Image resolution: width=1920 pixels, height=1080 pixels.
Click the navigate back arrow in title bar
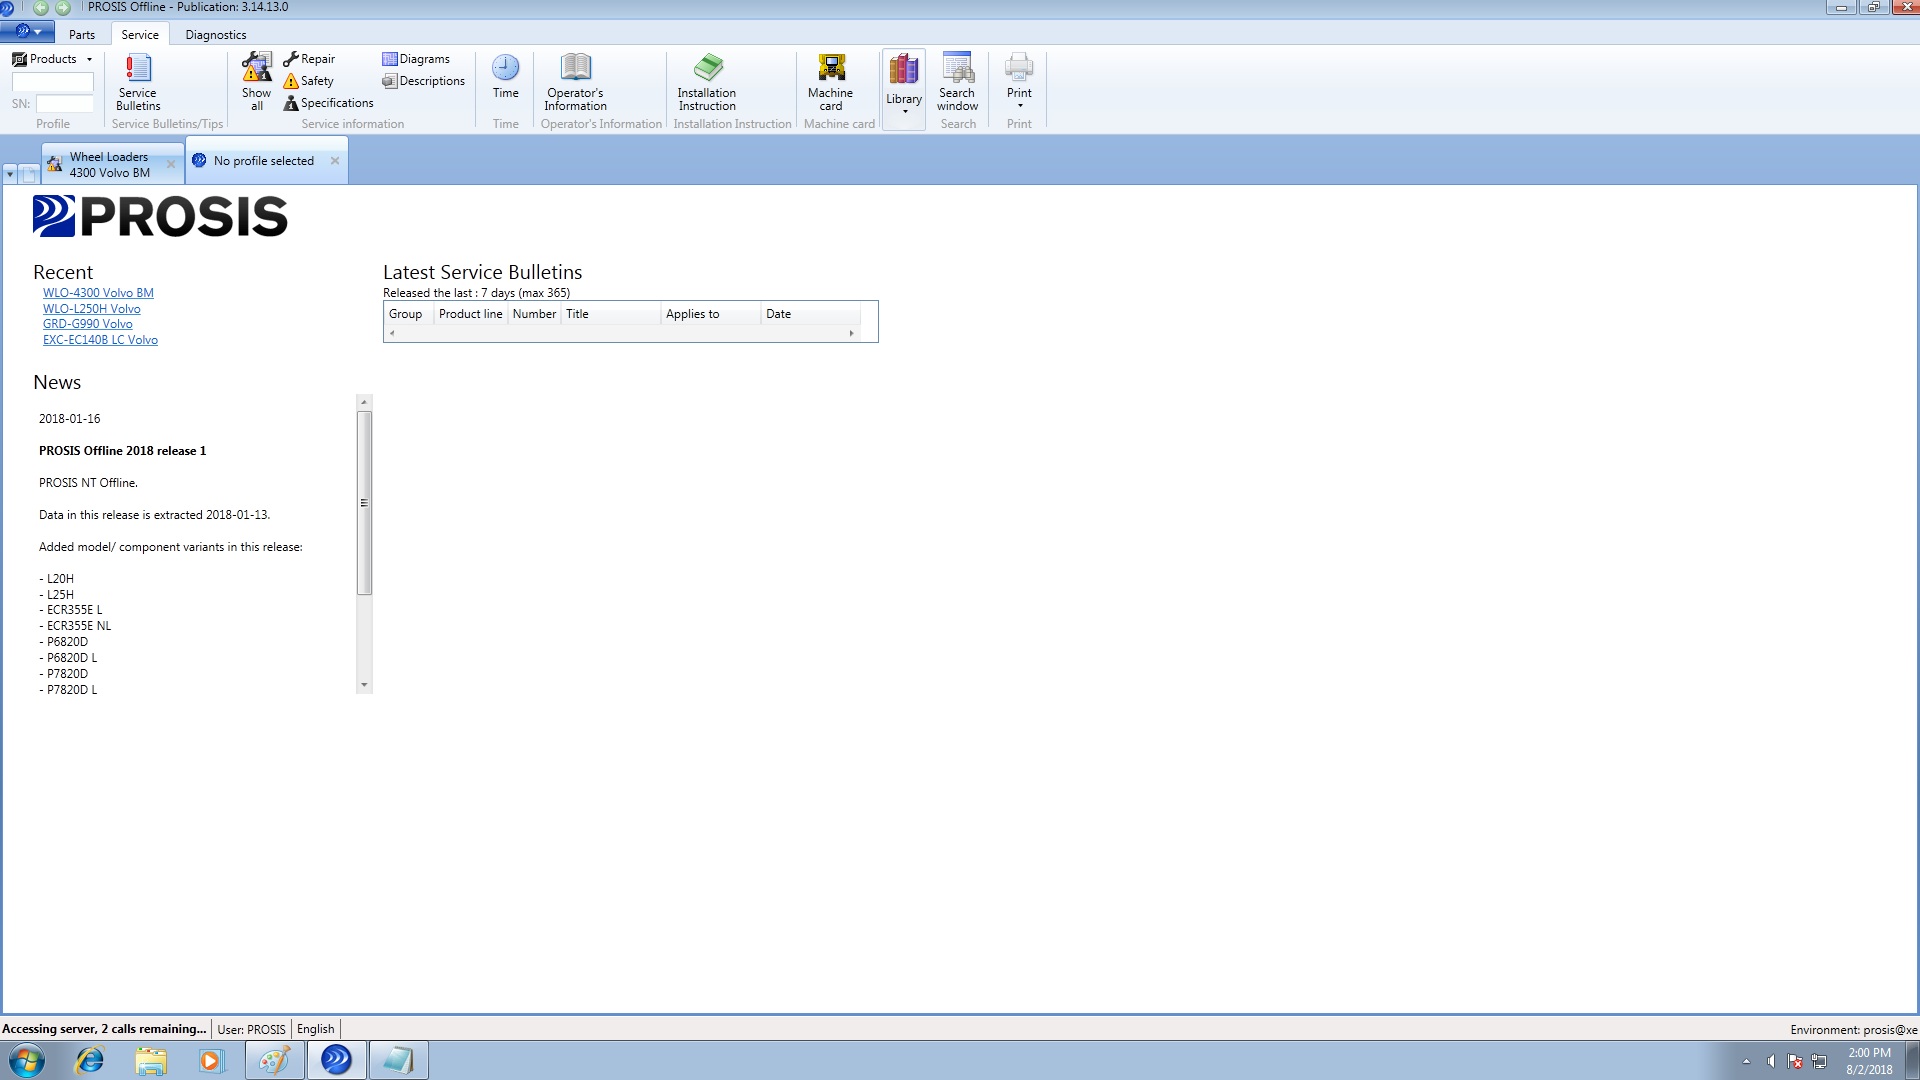pyautogui.click(x=41, y=8)
